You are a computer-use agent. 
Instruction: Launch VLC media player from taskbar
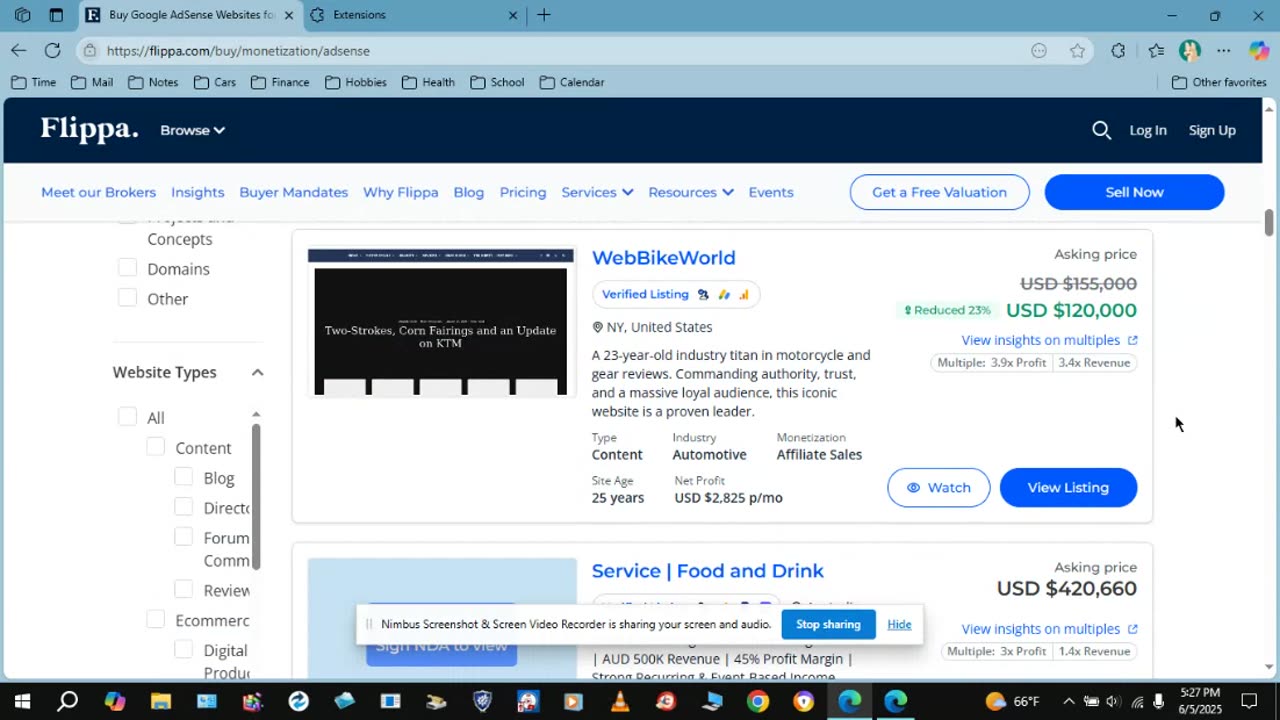pos(620,701)
